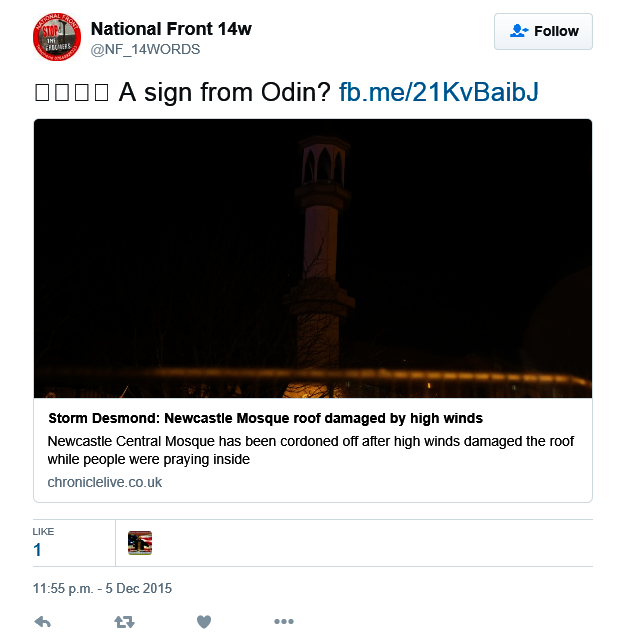Click the like count number 1

coord(37,550)
